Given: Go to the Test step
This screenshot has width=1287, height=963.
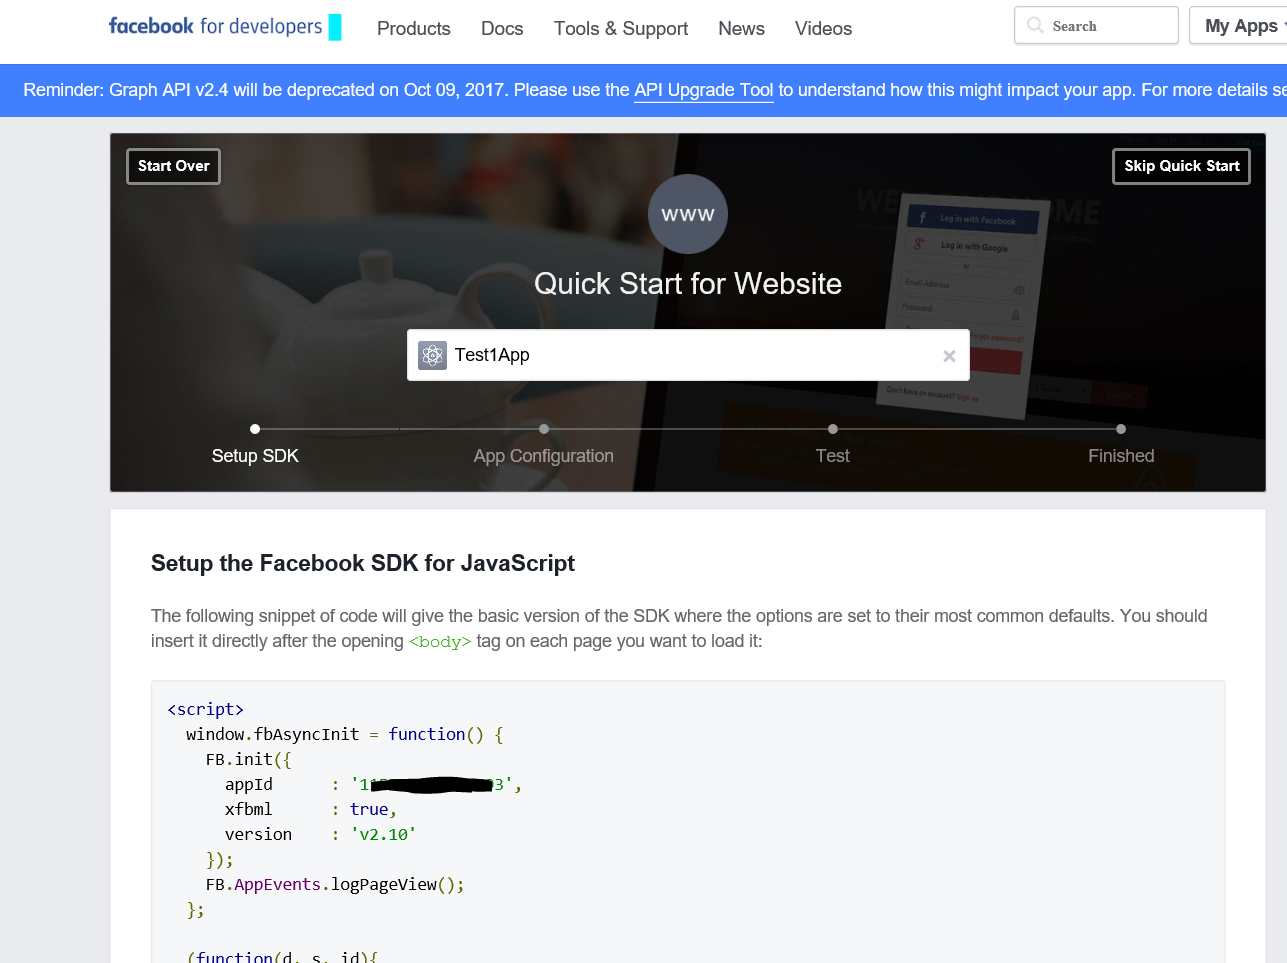Looking at the screenshot, I should pyautogui.click(x=832, y=429).
